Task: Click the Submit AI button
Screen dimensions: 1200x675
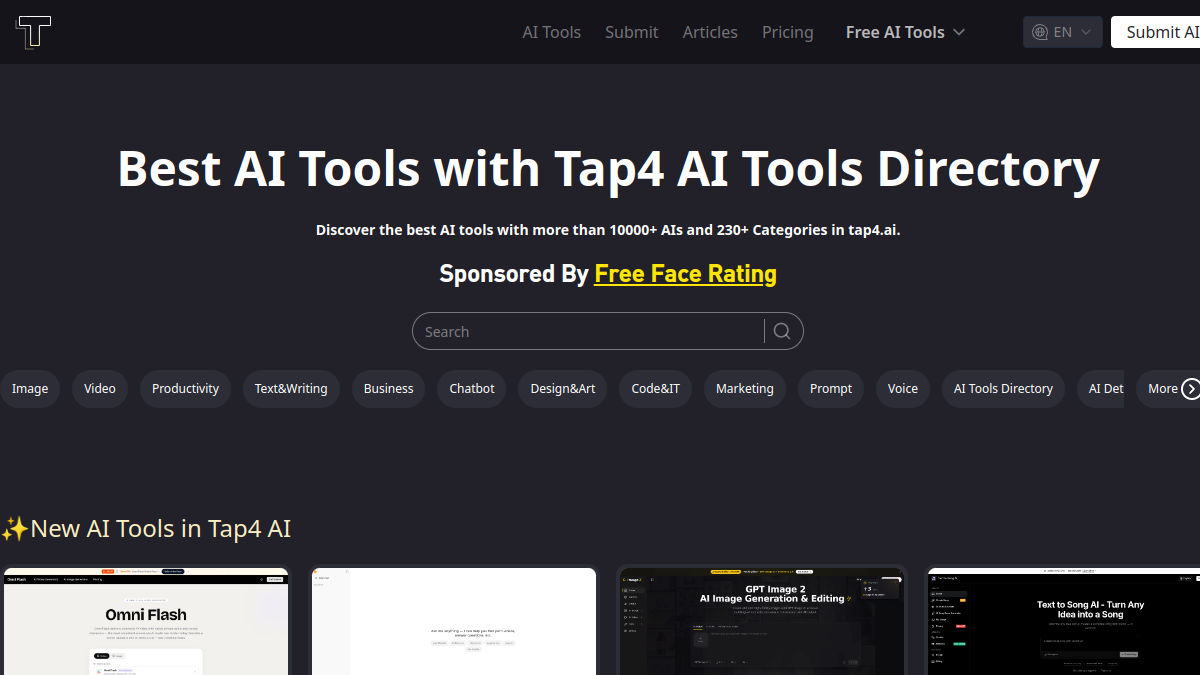Action: (x=1156, y=32)
